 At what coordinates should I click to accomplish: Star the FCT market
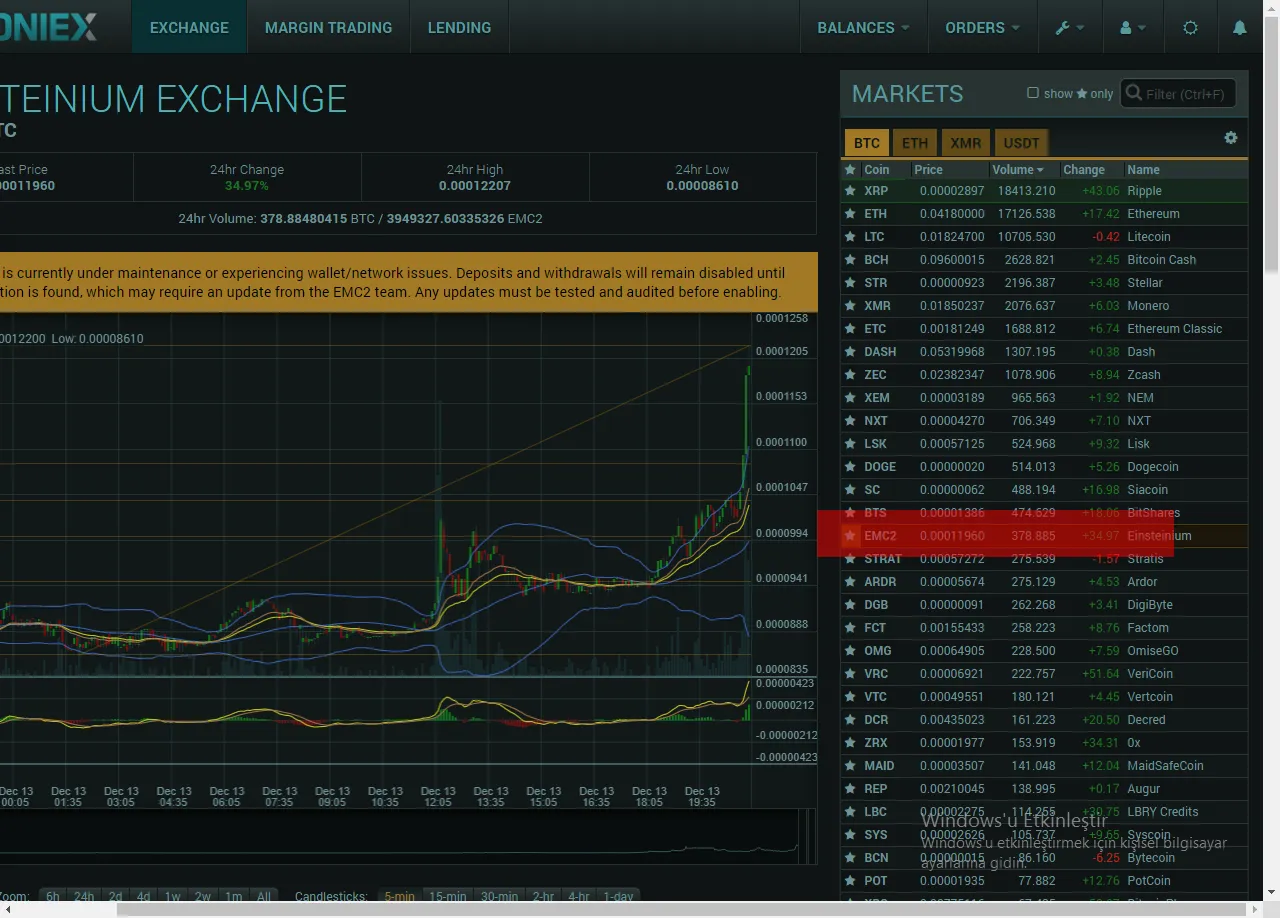[850, 628]
